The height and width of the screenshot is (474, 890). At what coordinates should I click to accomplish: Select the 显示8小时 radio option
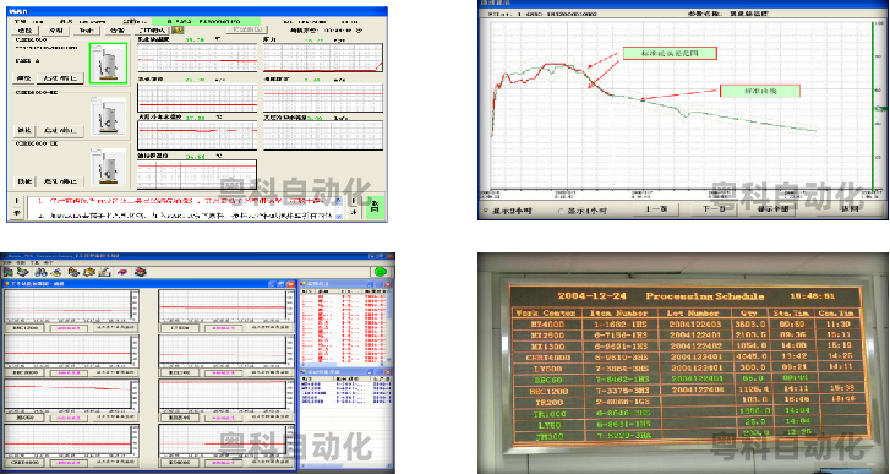[487, 211]
